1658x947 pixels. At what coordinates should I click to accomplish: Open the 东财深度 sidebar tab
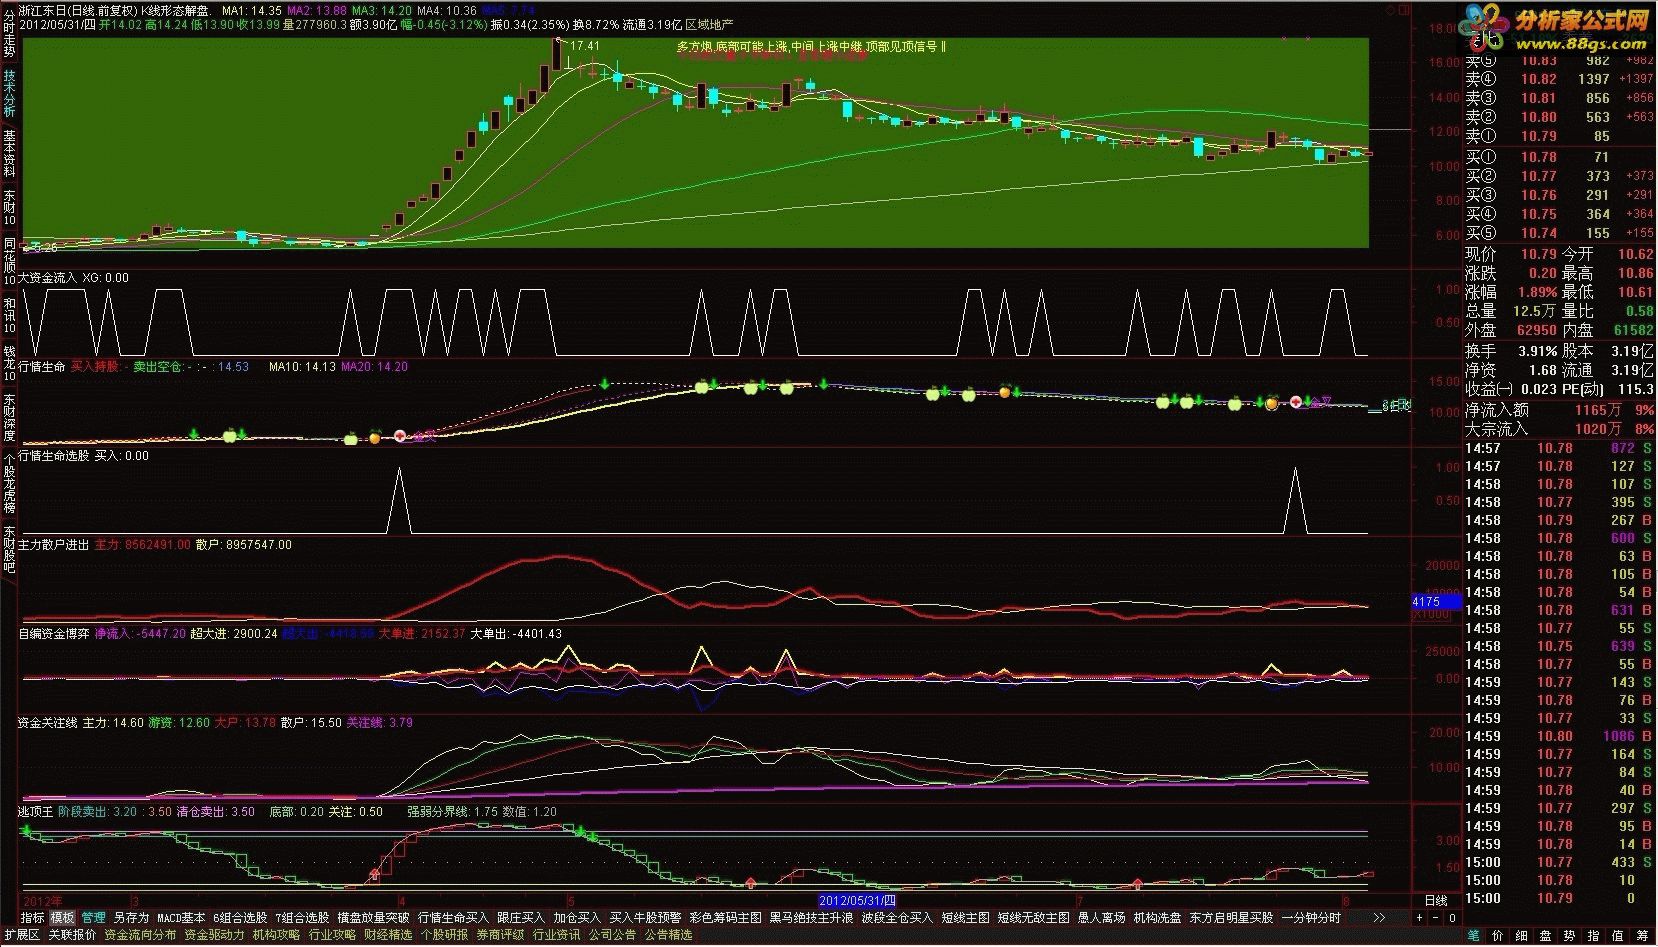point(9,418)
